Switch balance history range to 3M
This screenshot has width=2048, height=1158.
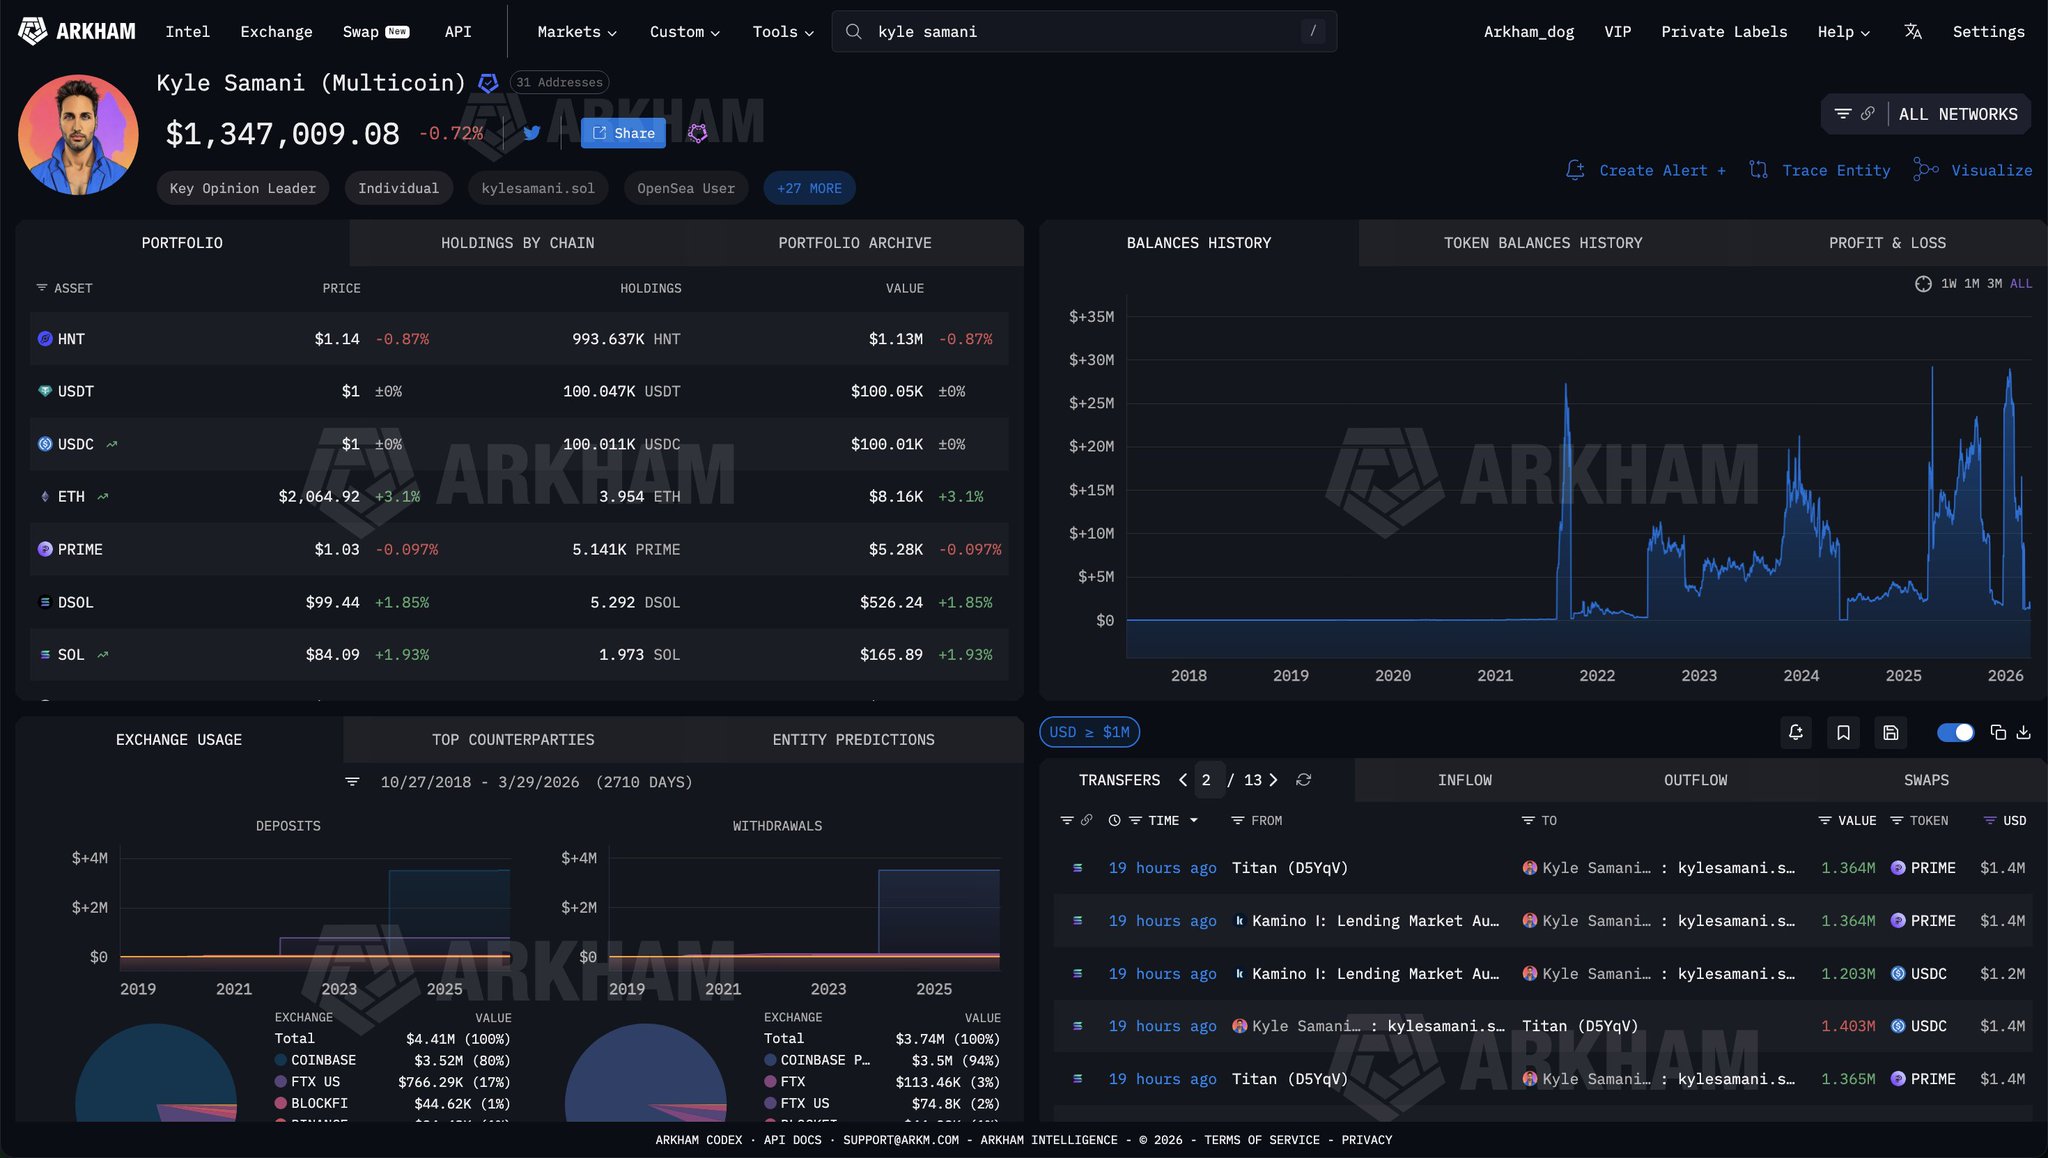tap(1994, 284)
